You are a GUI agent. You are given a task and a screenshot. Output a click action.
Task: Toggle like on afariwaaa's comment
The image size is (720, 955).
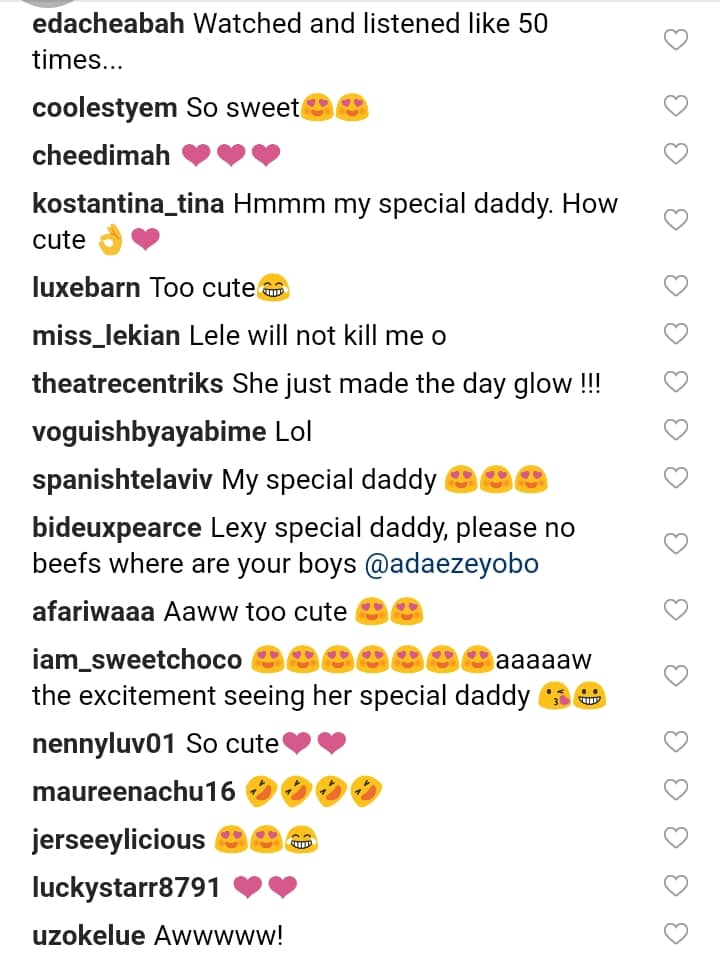tap(677, 610)
